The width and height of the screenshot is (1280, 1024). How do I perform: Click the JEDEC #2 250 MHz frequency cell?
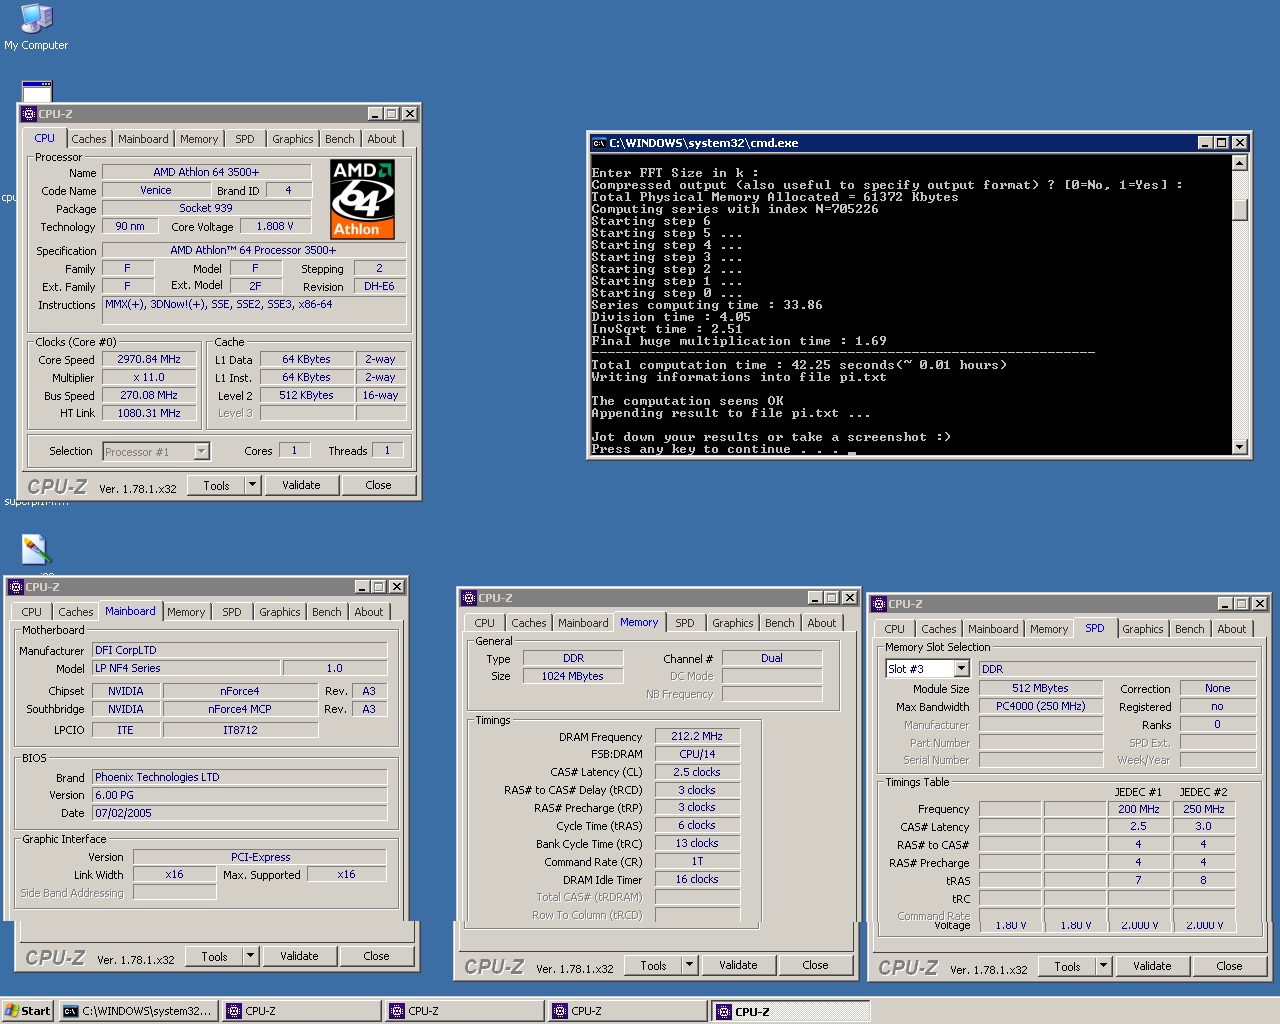1203,809
